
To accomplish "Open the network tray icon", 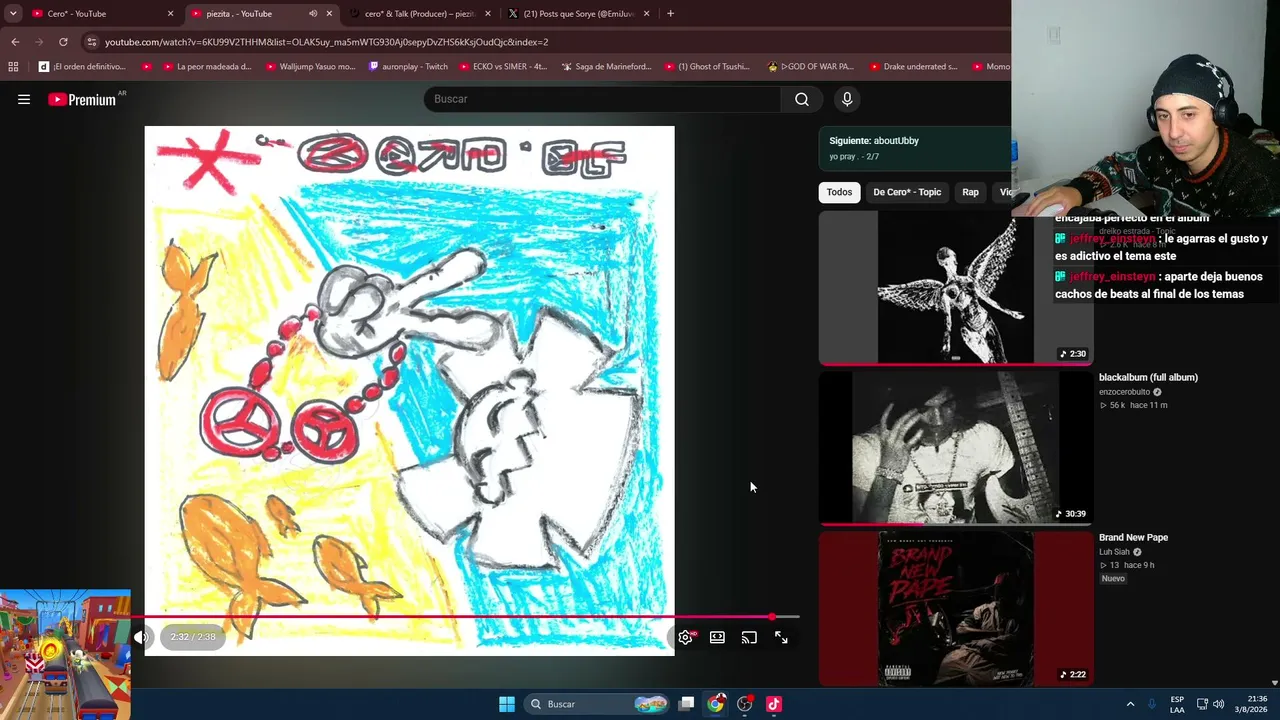I will (x=1202, y=704).
